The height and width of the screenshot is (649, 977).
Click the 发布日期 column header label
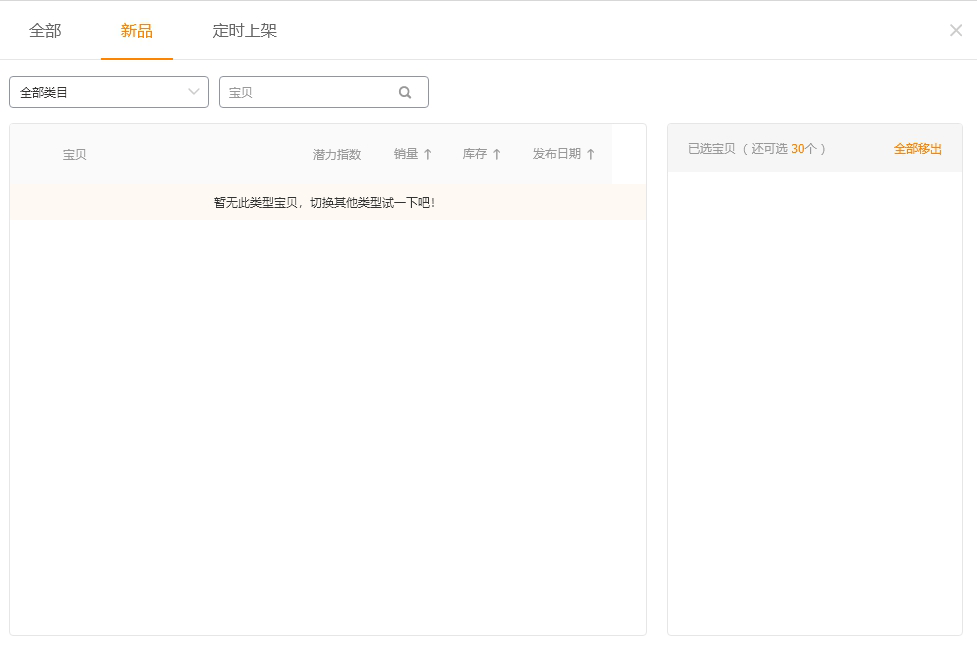point(557,154)
